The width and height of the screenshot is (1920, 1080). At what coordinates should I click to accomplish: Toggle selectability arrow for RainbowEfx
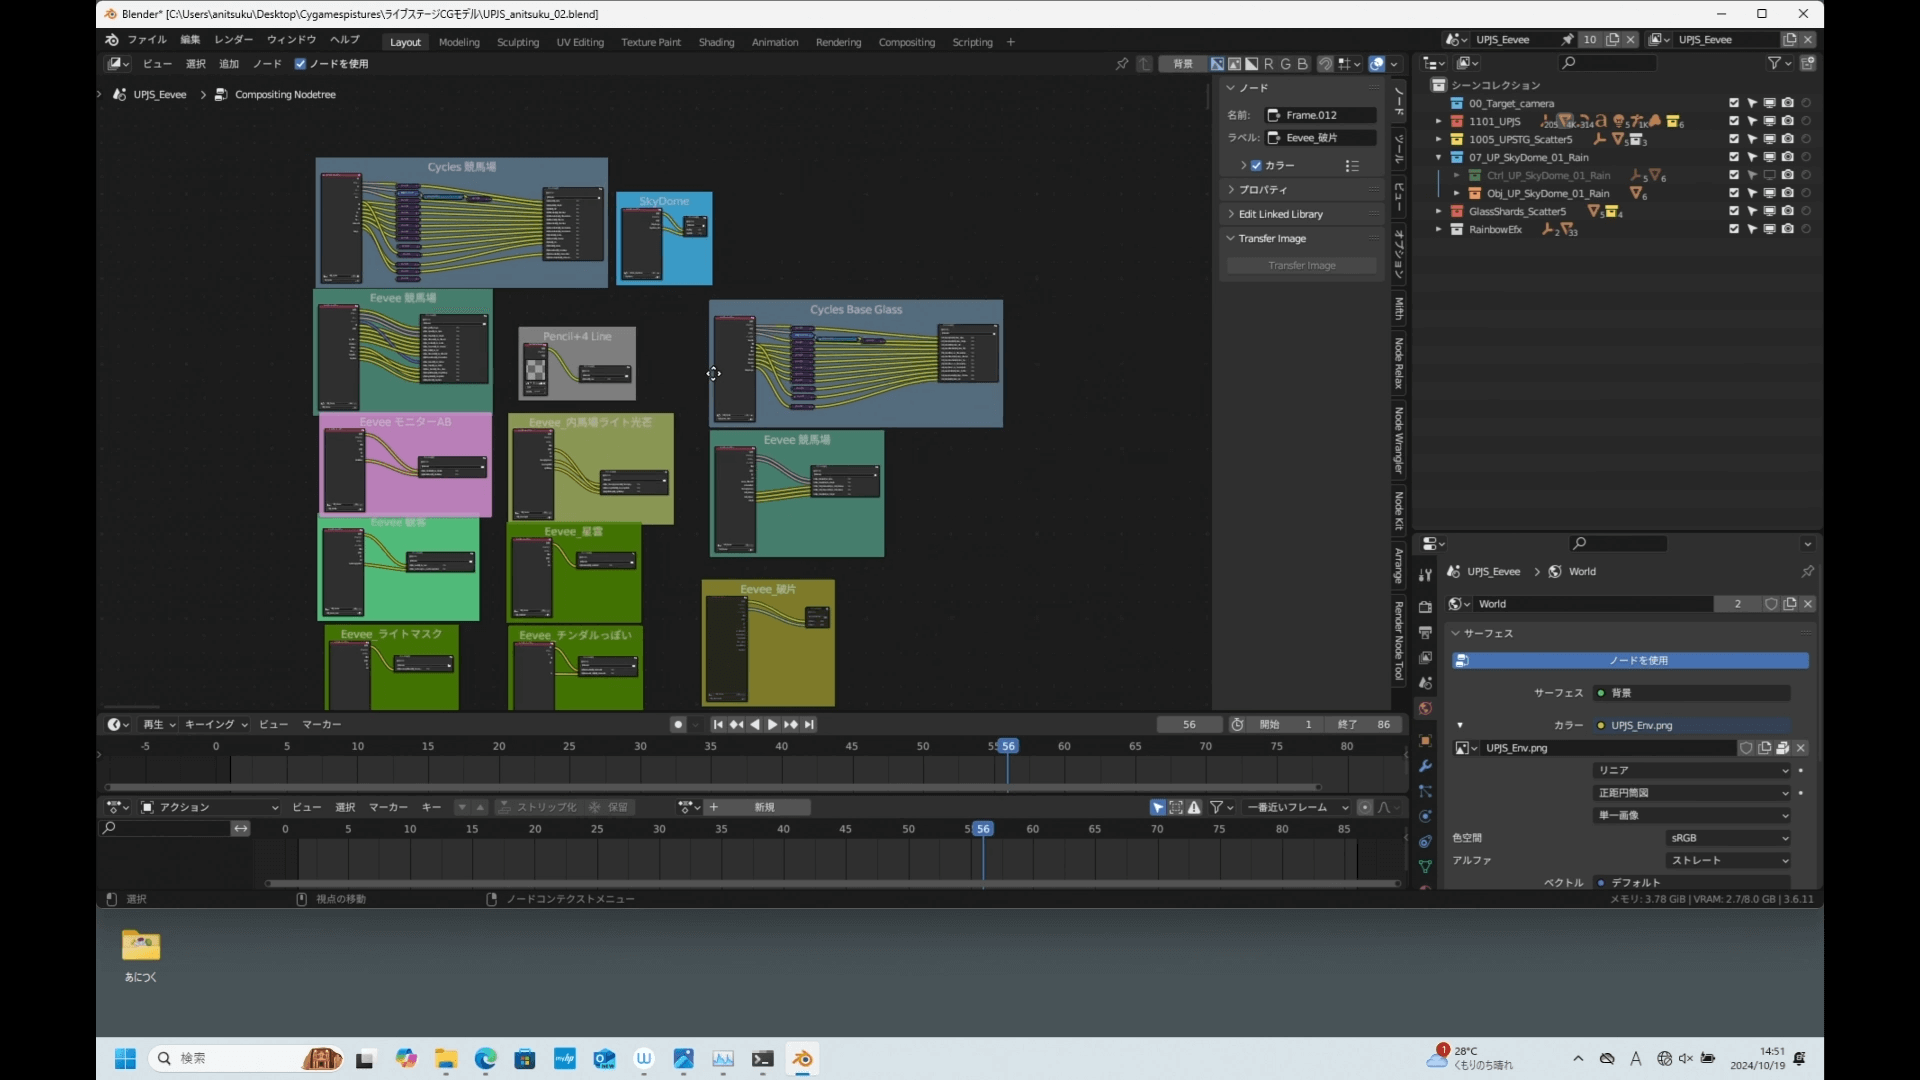click(1752, 229)
